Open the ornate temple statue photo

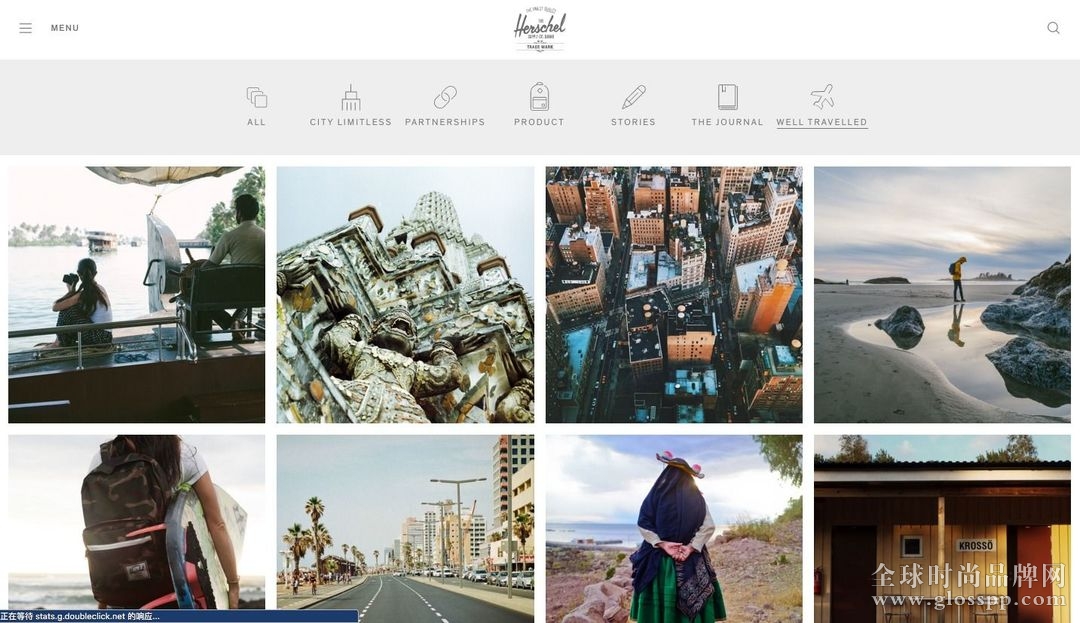point(405,295)
